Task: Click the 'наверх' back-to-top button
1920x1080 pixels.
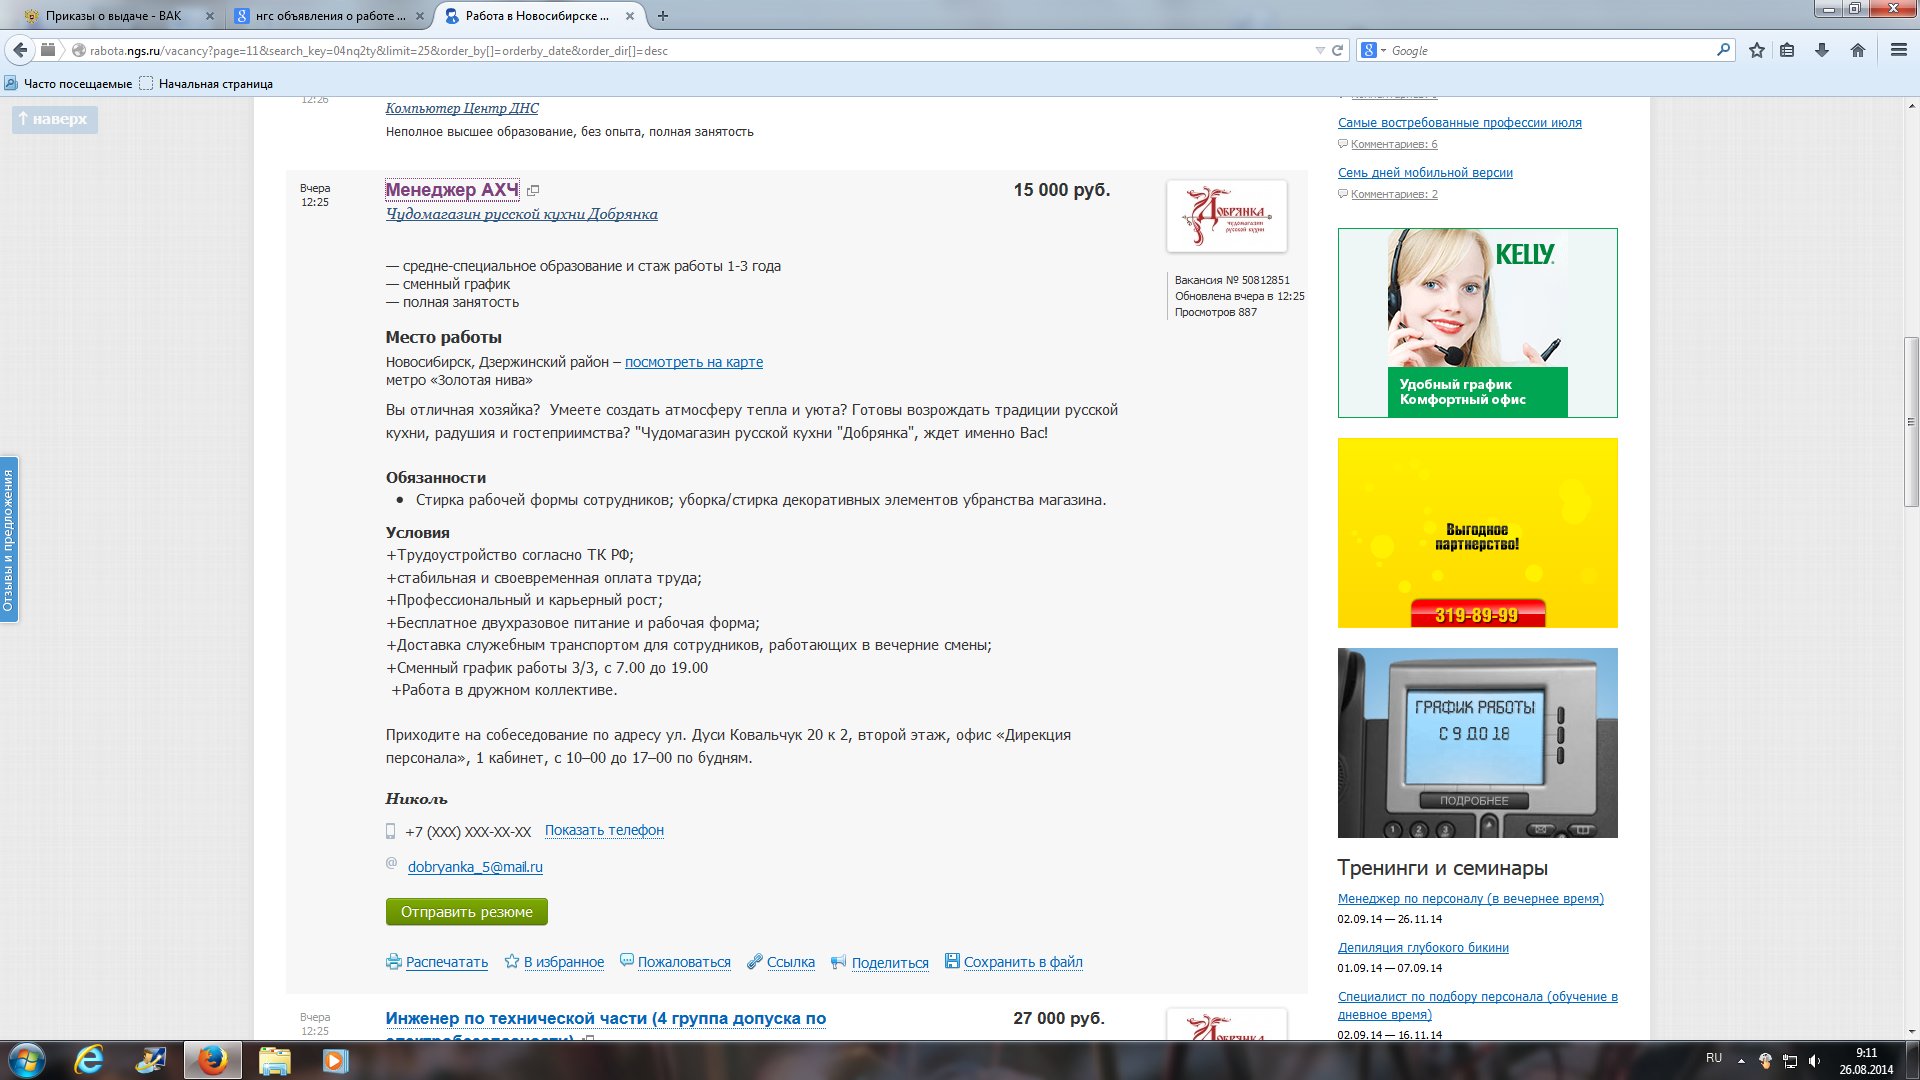Action: (x=55, y=119)
